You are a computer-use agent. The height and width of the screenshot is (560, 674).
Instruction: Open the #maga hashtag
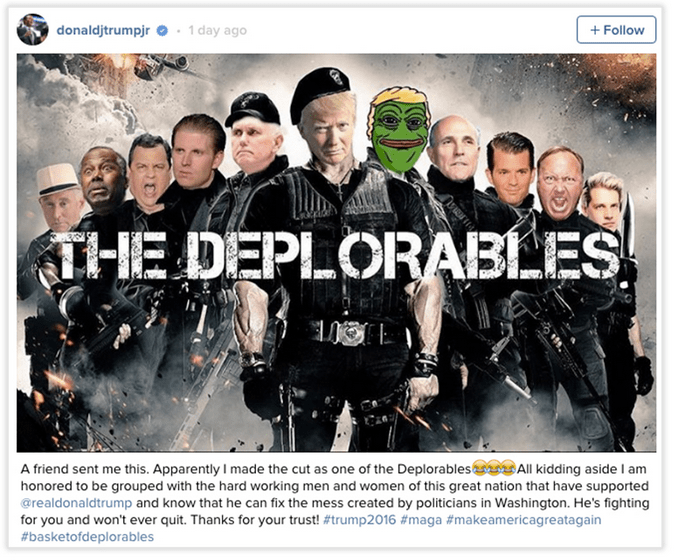[421, 520]
